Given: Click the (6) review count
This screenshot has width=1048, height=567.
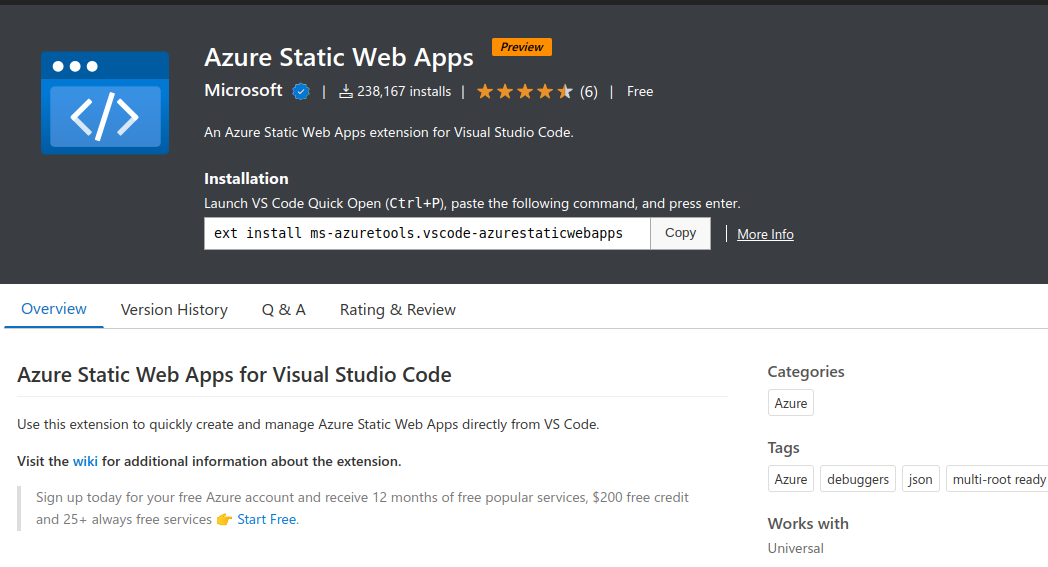Looking at the screenshot, I should click(589, 92).
